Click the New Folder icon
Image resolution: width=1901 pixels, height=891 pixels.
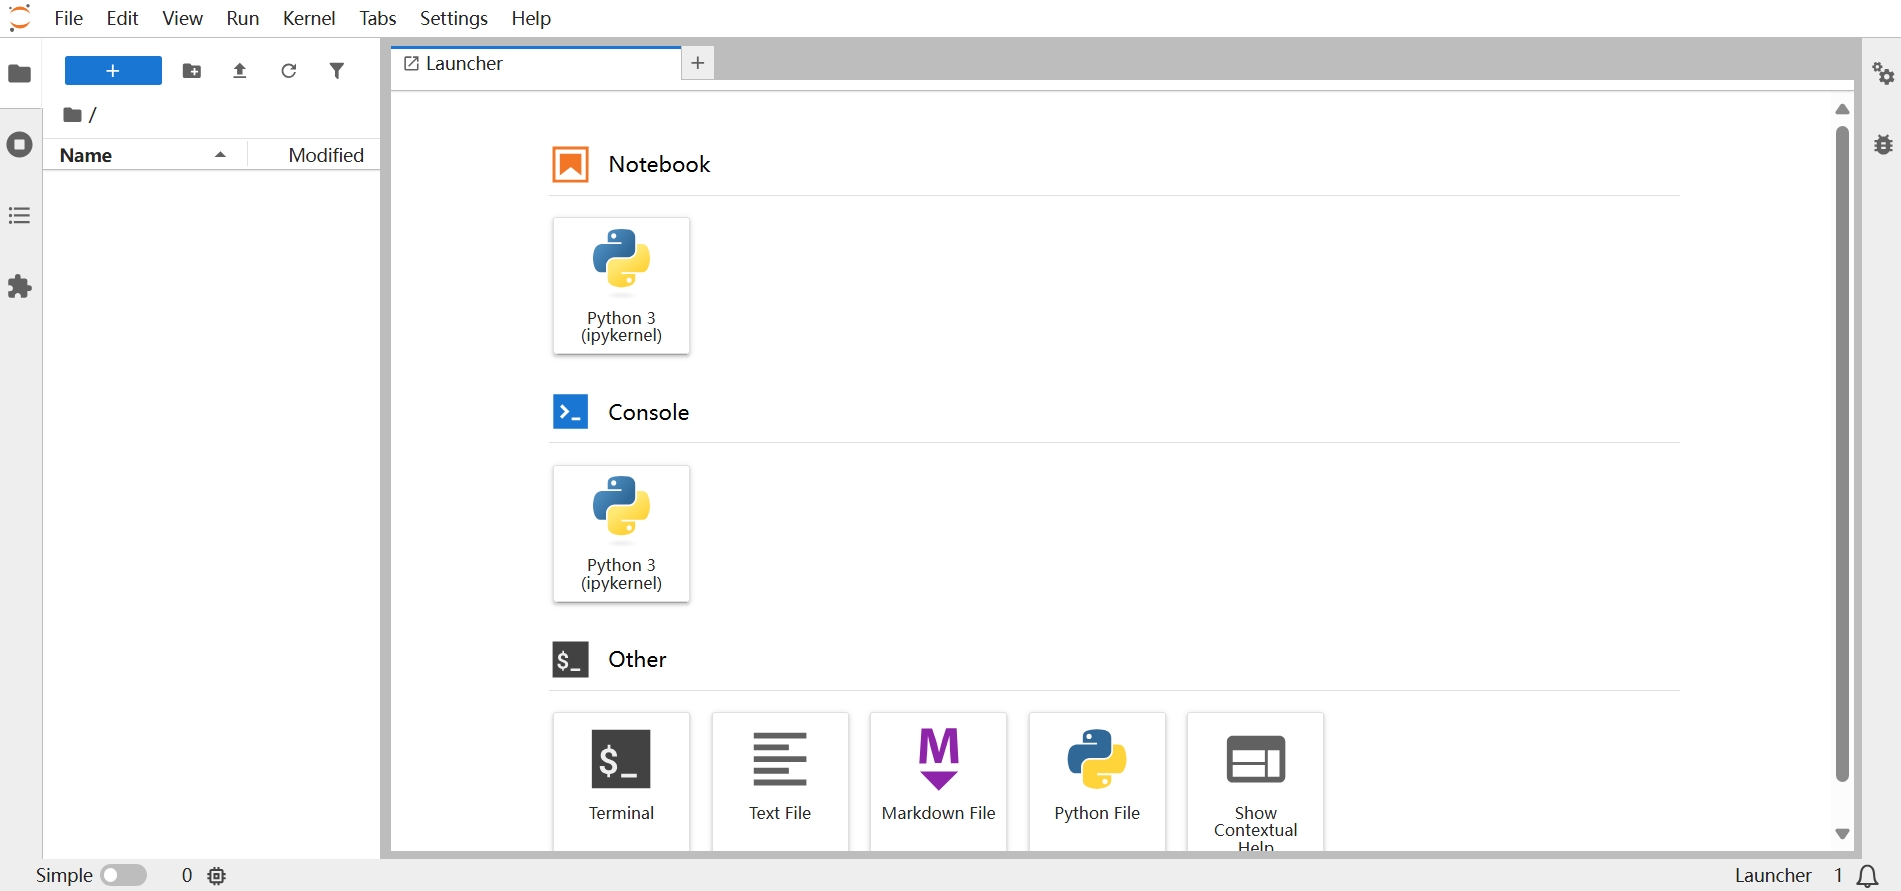(192, 71)
